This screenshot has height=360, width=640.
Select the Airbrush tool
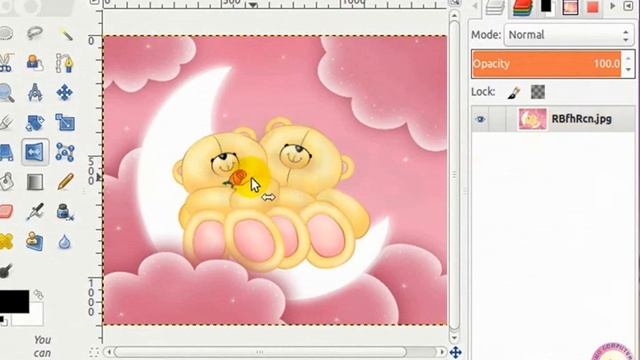click(x=35, y=212)
